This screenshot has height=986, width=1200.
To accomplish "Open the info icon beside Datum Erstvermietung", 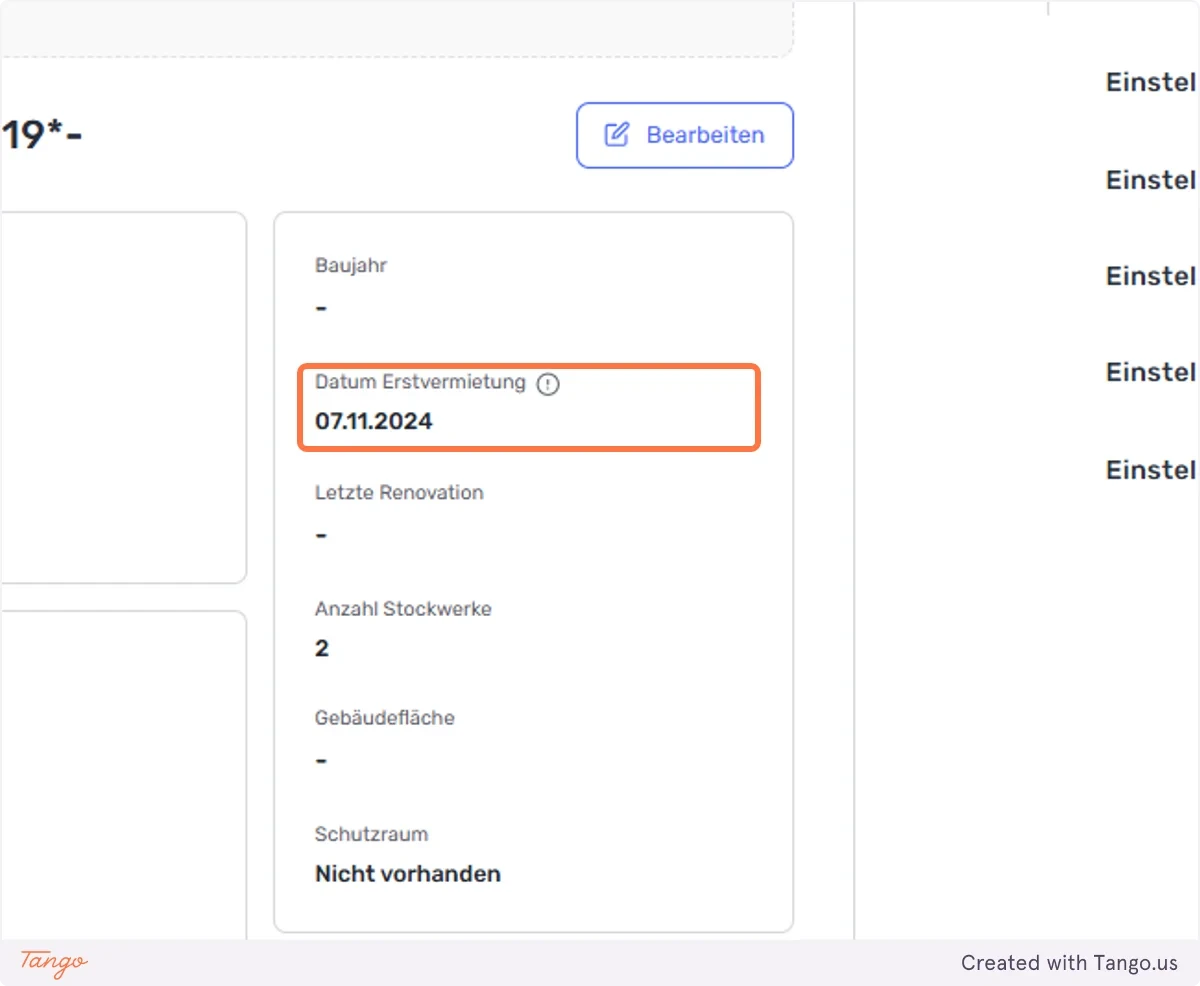I will [x=548, y=384].
